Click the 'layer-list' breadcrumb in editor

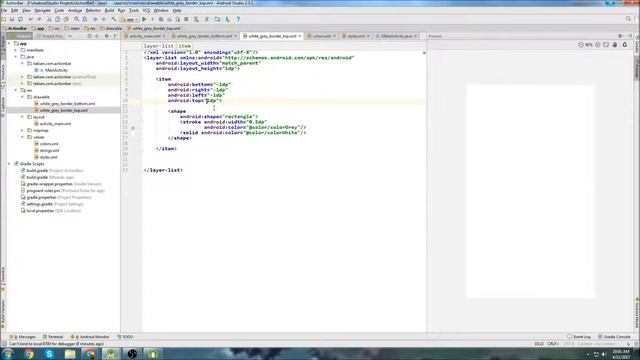click(159, 46)
